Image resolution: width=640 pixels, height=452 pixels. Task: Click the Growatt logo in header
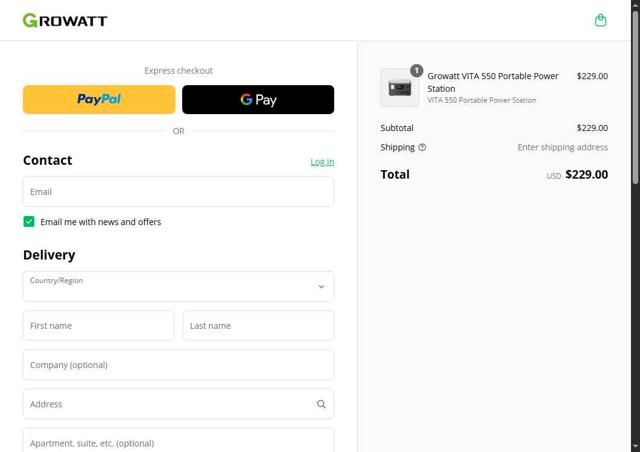point(65,20)
